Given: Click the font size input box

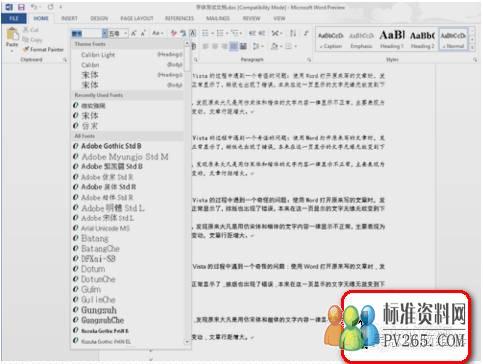Looking at the screenshot, I should (x=116, y=33).
